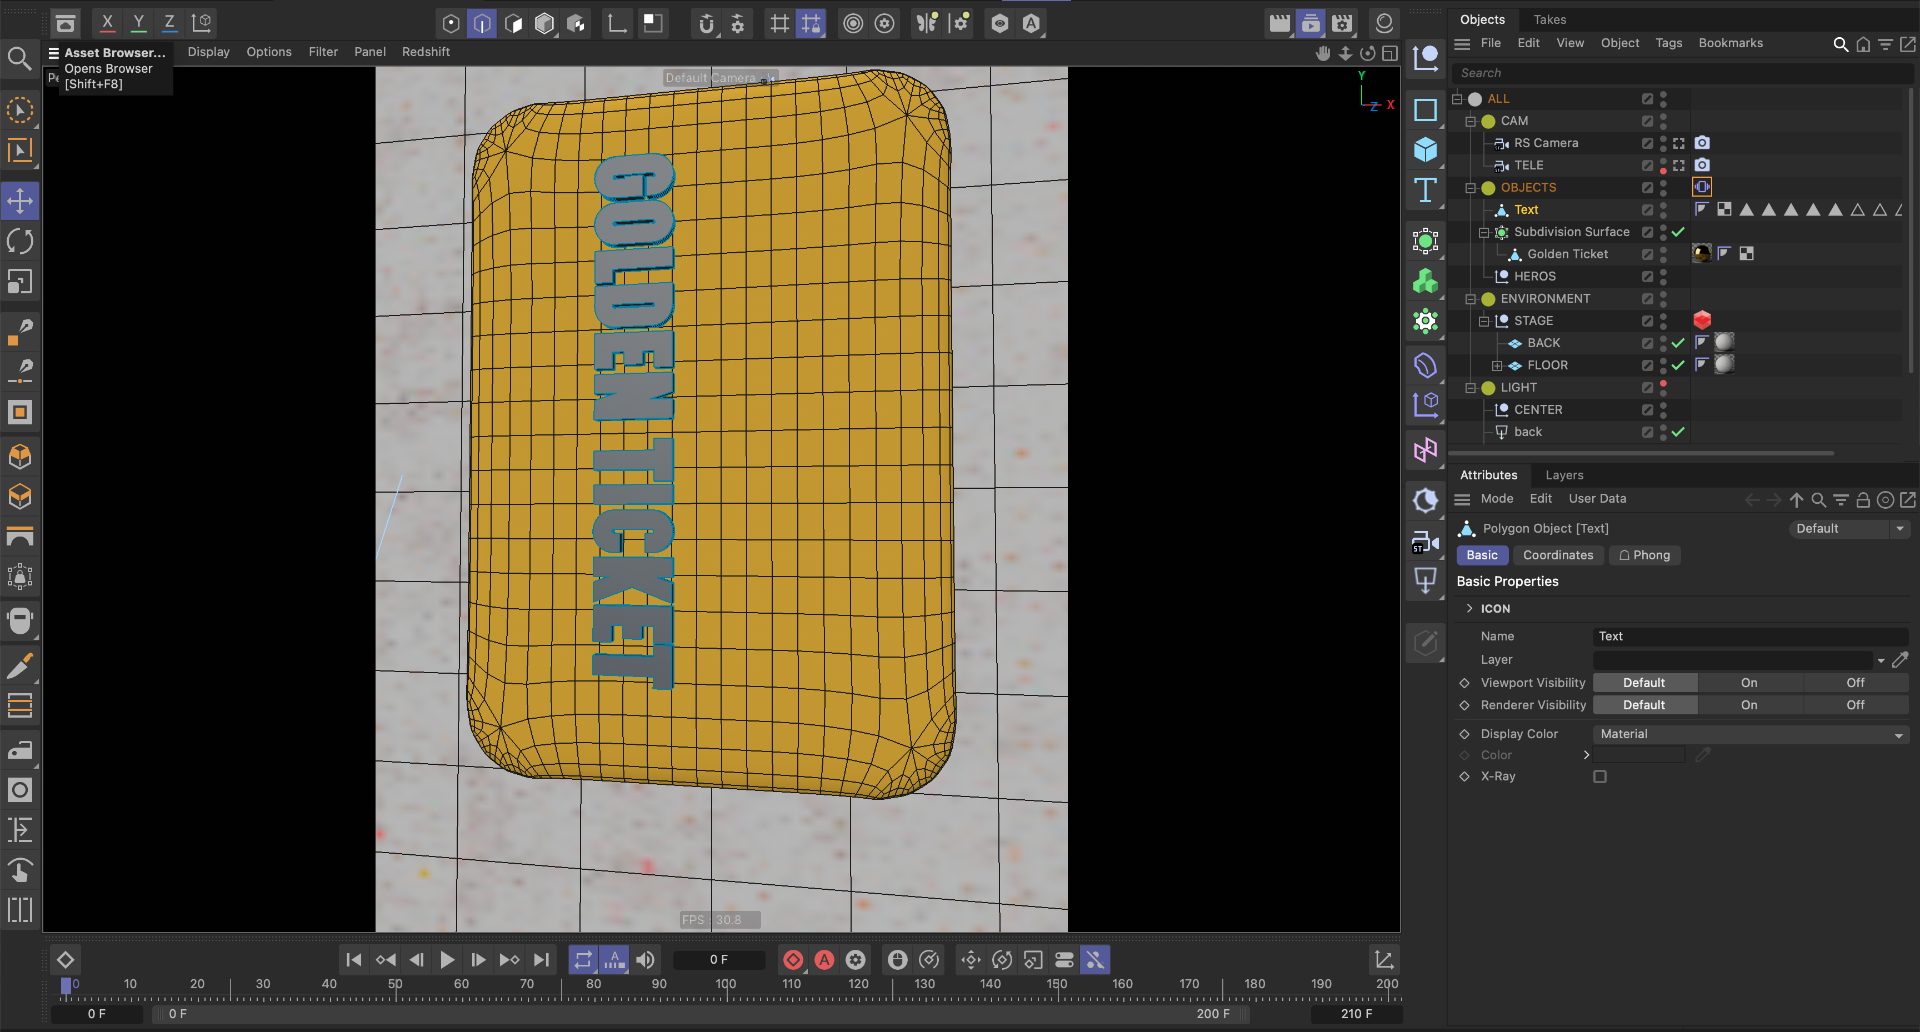1920x1032 pixels.
Task: Add a Cube primitive object
Action: (1426, 150)
